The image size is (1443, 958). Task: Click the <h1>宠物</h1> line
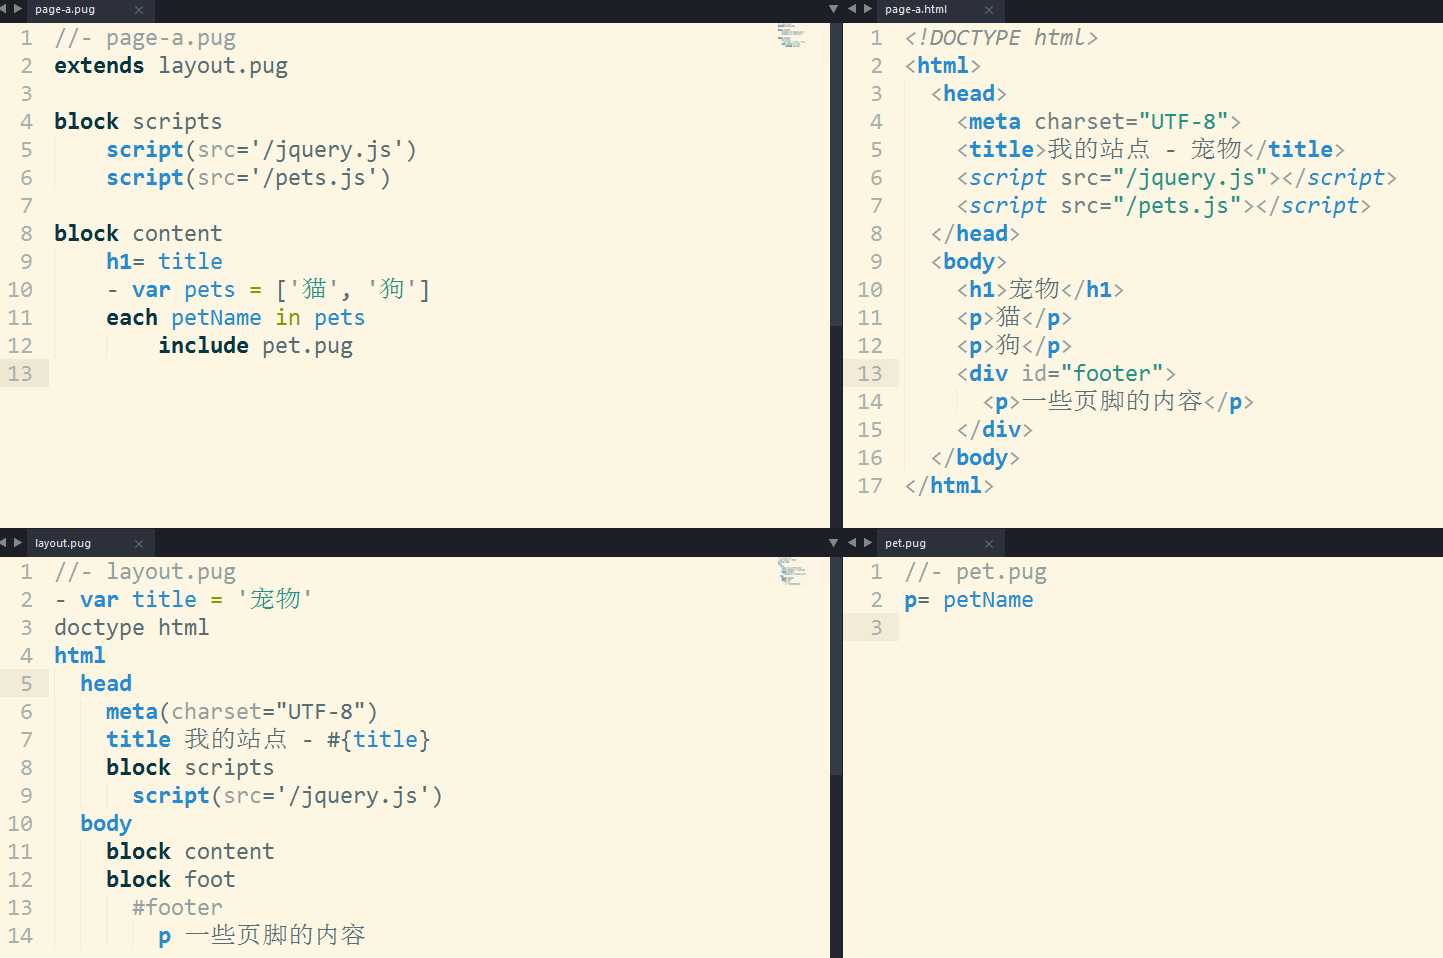coord(1040,290)
